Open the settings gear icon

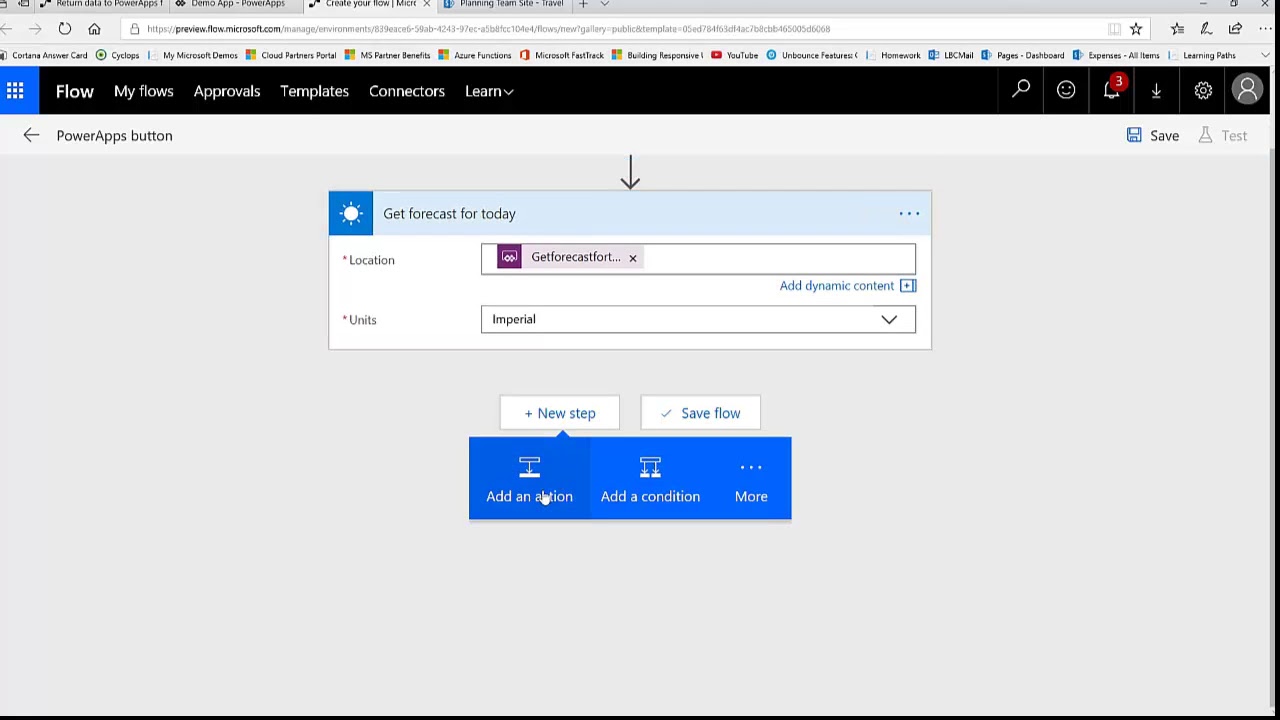(x=1203, y=90)
